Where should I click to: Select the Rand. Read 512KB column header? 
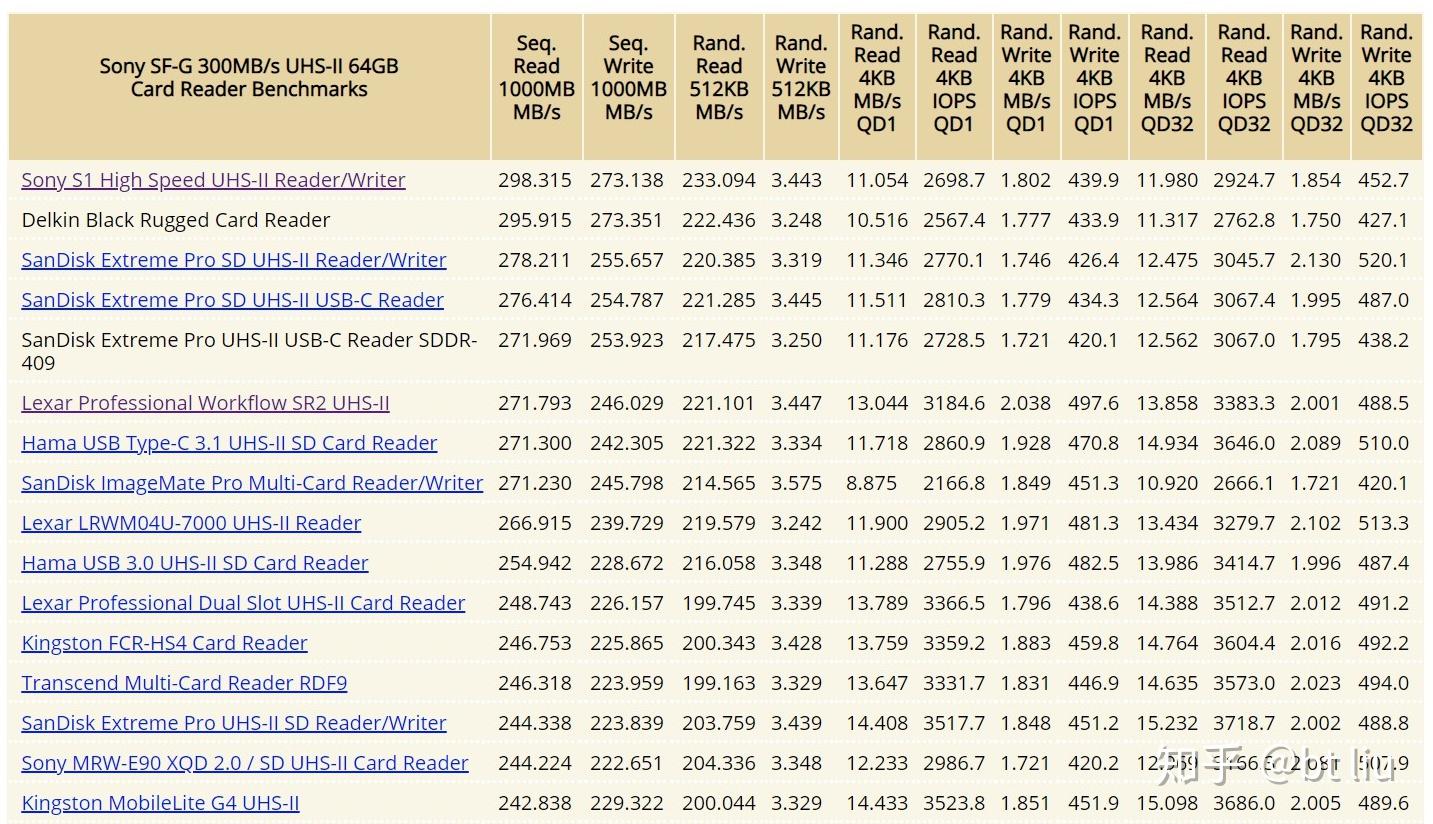tap(719, 78)
